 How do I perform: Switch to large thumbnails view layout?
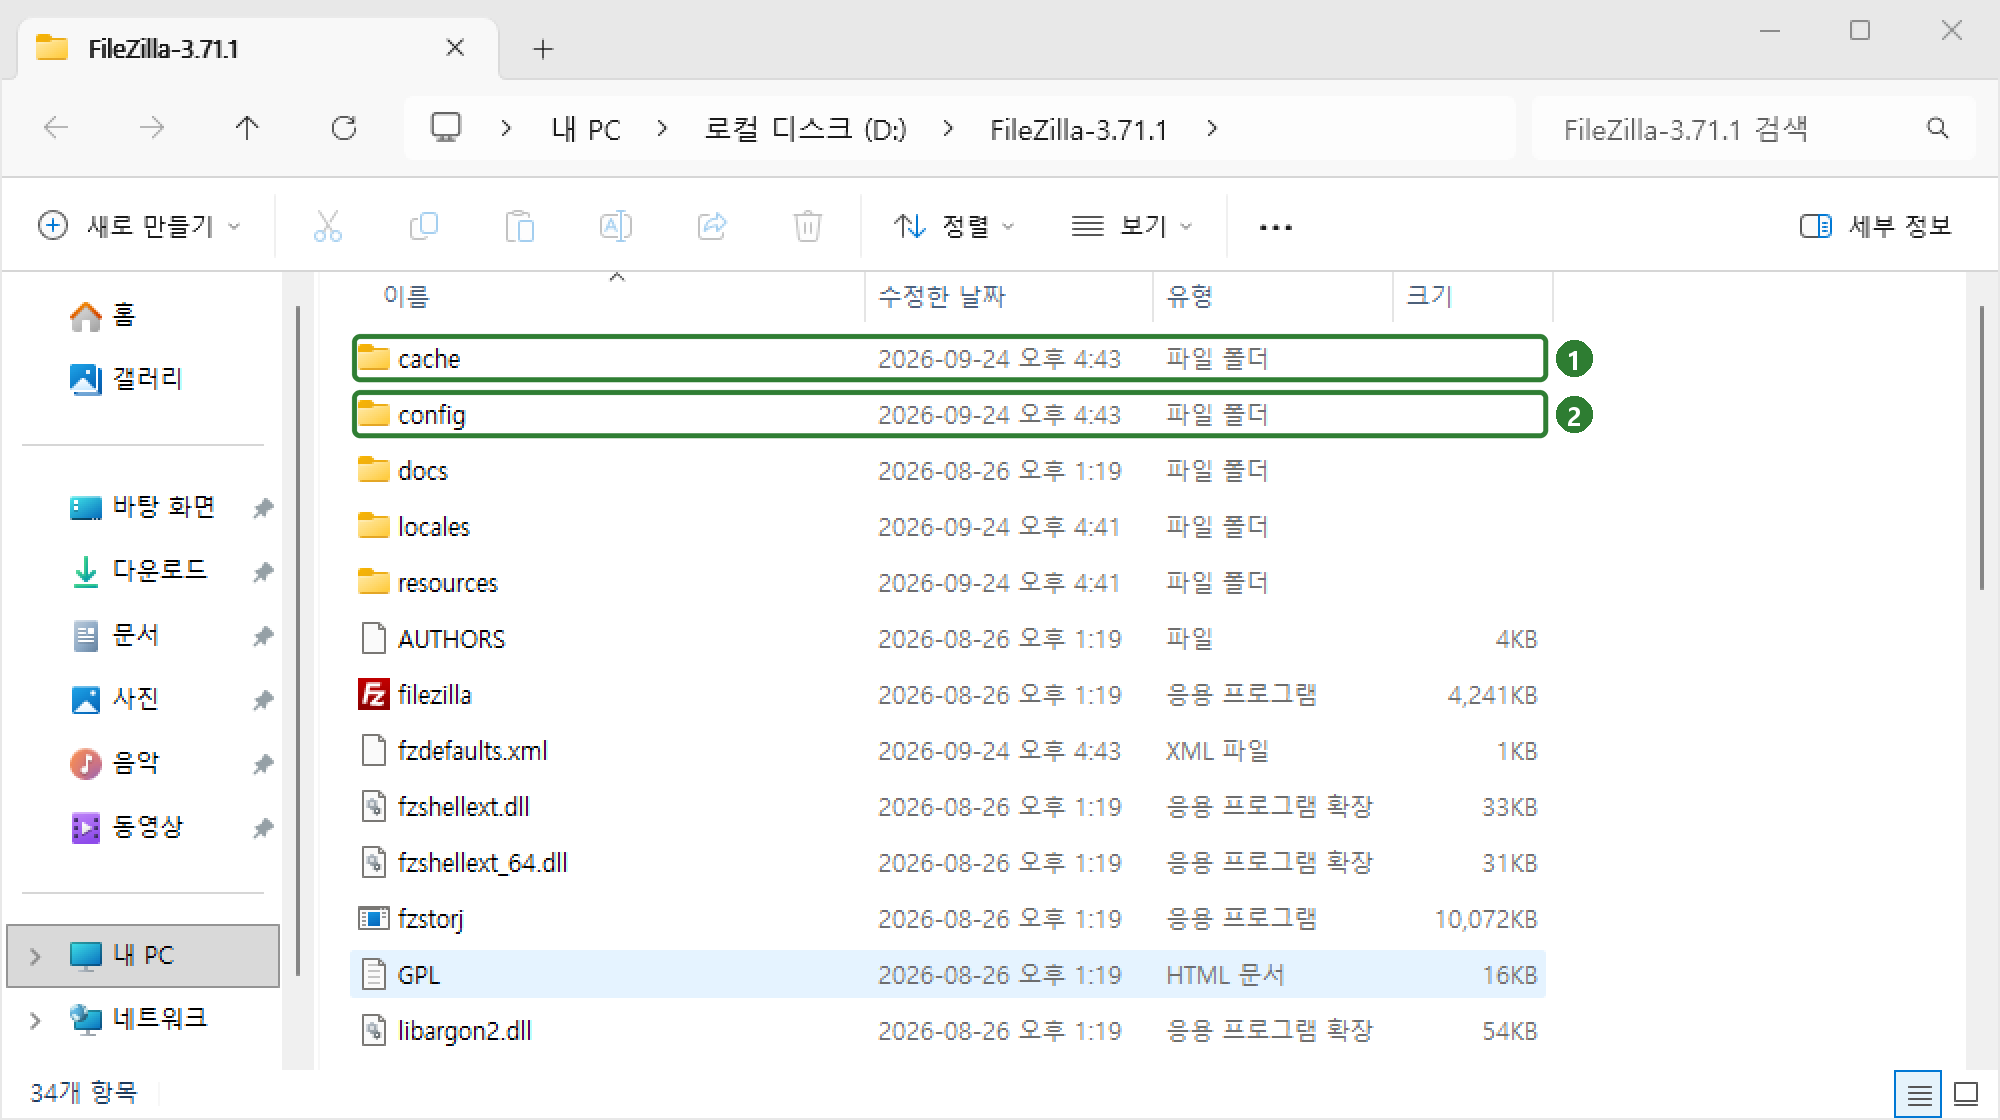(1966, 1095)
